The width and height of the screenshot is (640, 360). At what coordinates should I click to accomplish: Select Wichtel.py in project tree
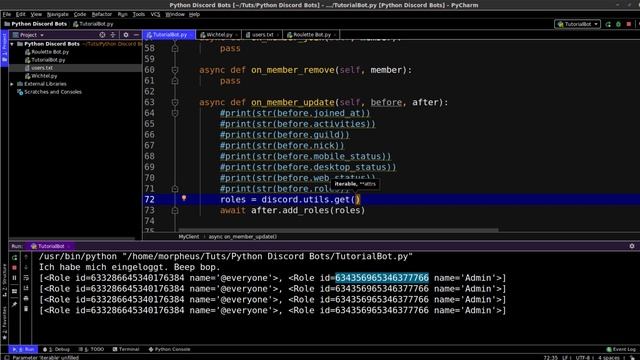point(44,76)
